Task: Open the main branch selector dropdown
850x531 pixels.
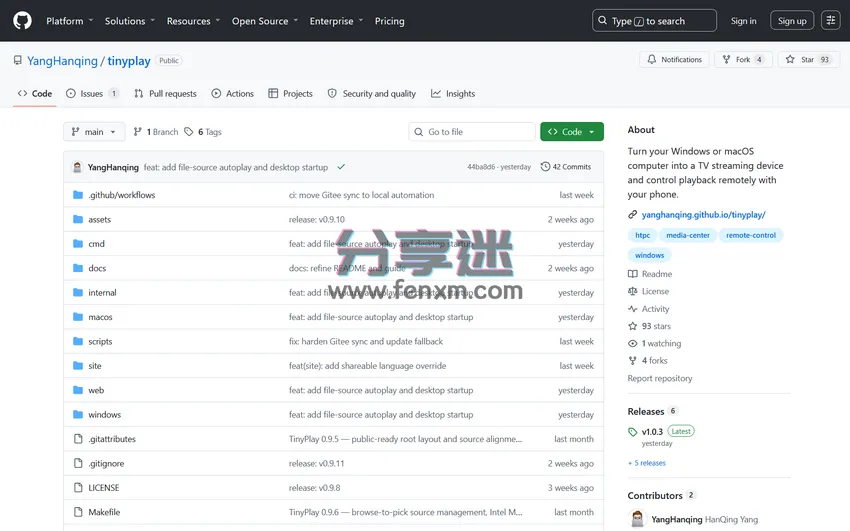Action: 94,132
